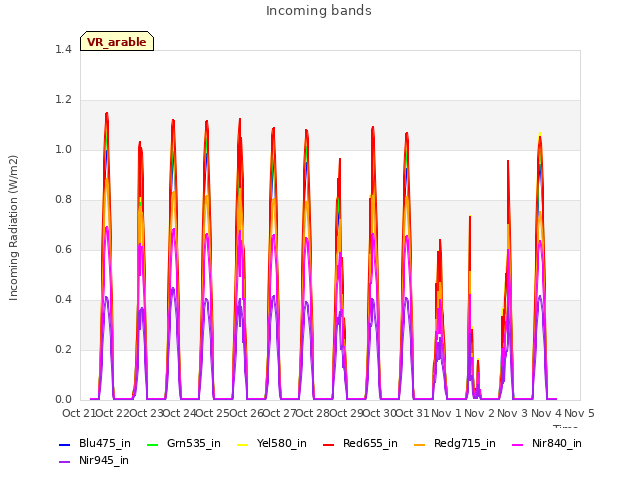Viewport: 640px width, 480px height.
Task: Click the Grn535_in legend label
Action: [x=194, y=444]
